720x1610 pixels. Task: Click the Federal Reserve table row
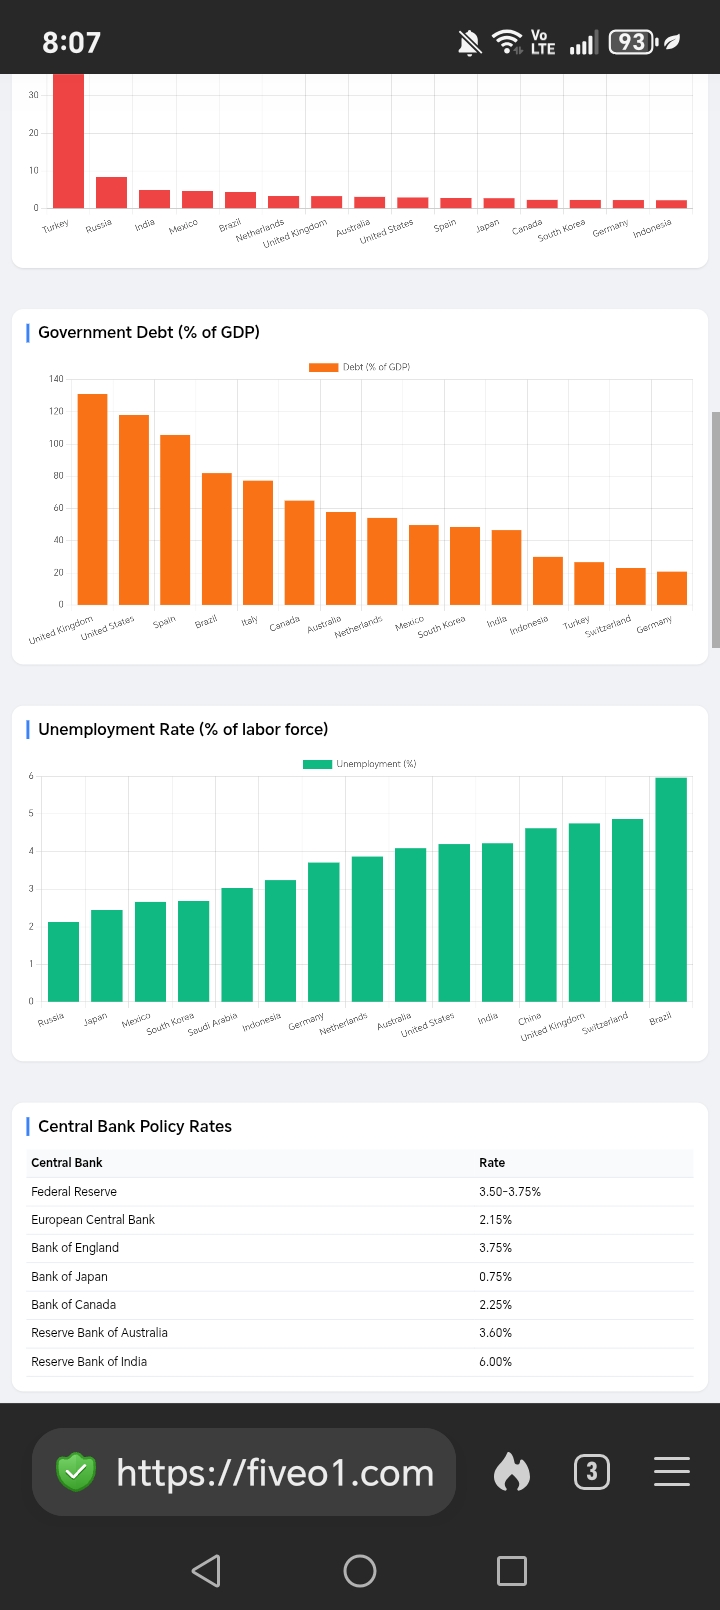coord(360,1192)
